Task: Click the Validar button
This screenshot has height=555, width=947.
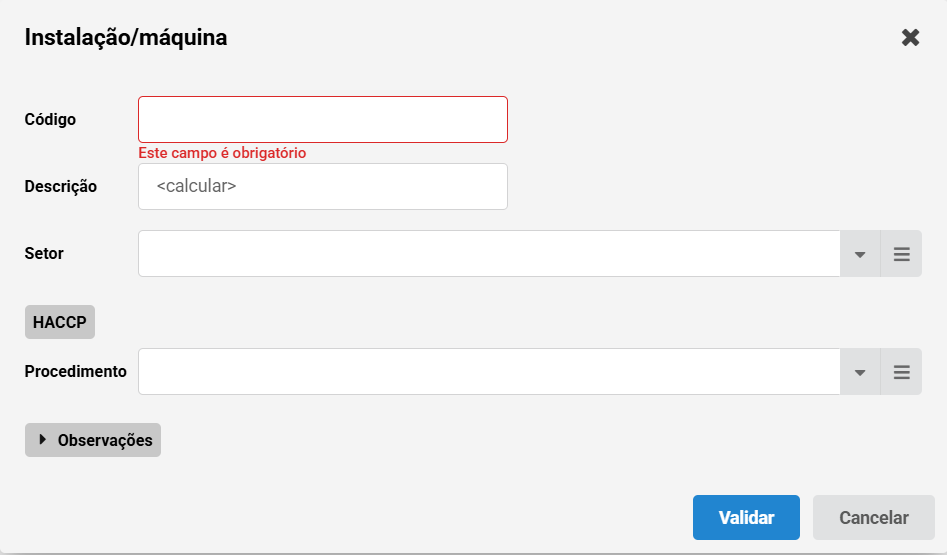Action: click(x=746, y=518)
